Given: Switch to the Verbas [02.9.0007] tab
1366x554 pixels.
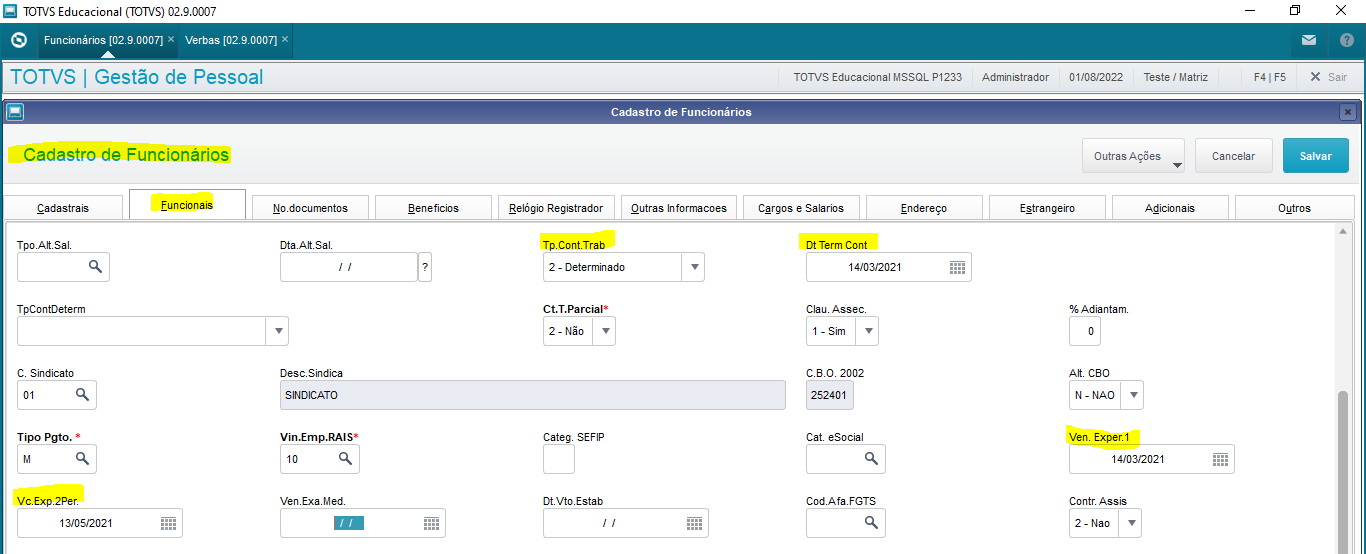Looking at the screenshot, I should (x=231, y=40).
